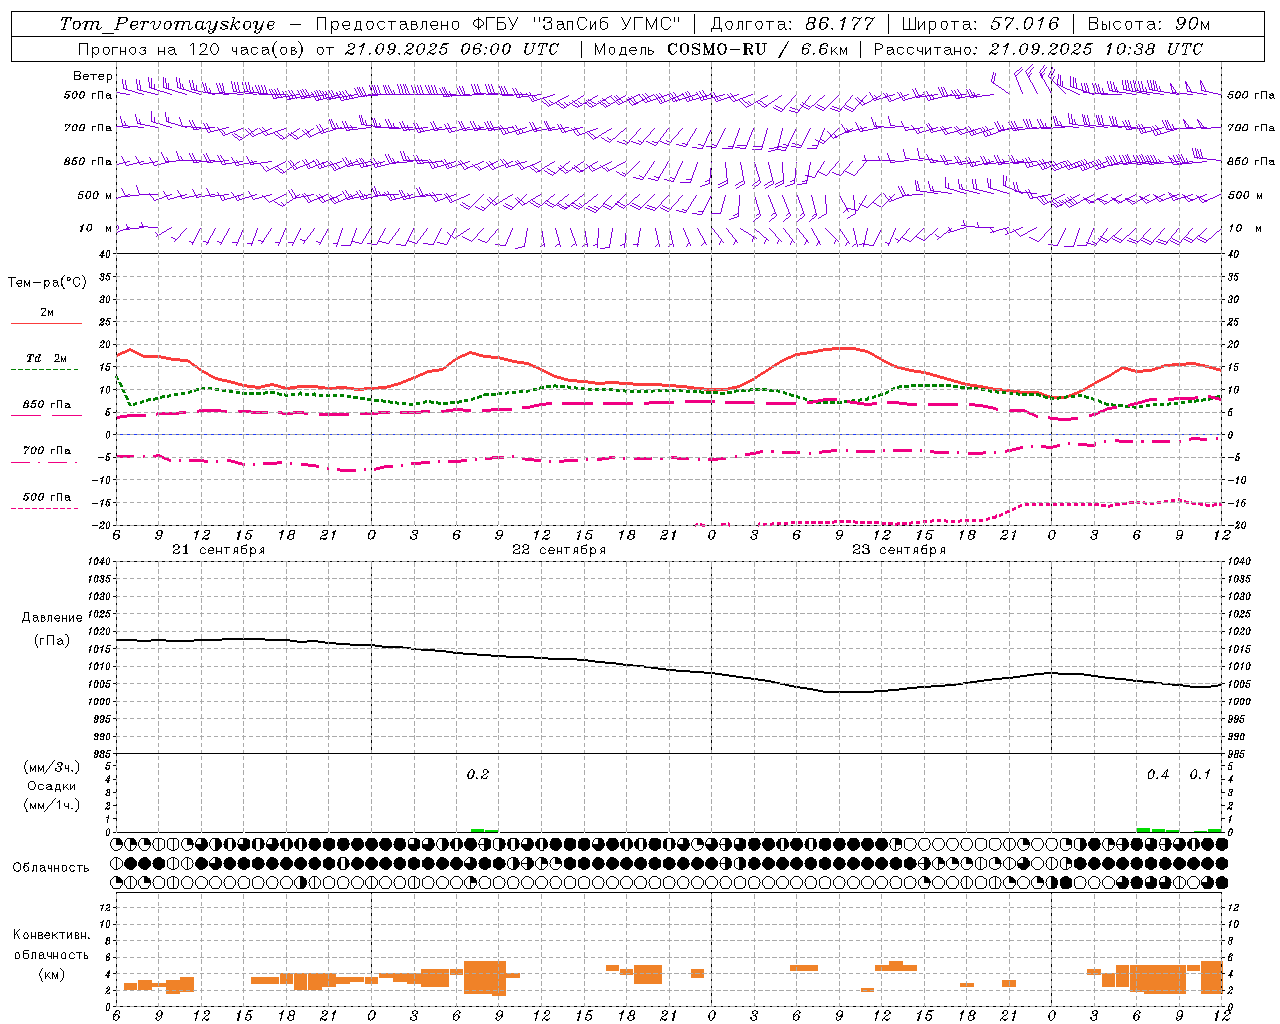Click the '21 сентября' date label
Viewport: 1280px width, 1024px height.
pyautogui.click(x=218, y=550)
